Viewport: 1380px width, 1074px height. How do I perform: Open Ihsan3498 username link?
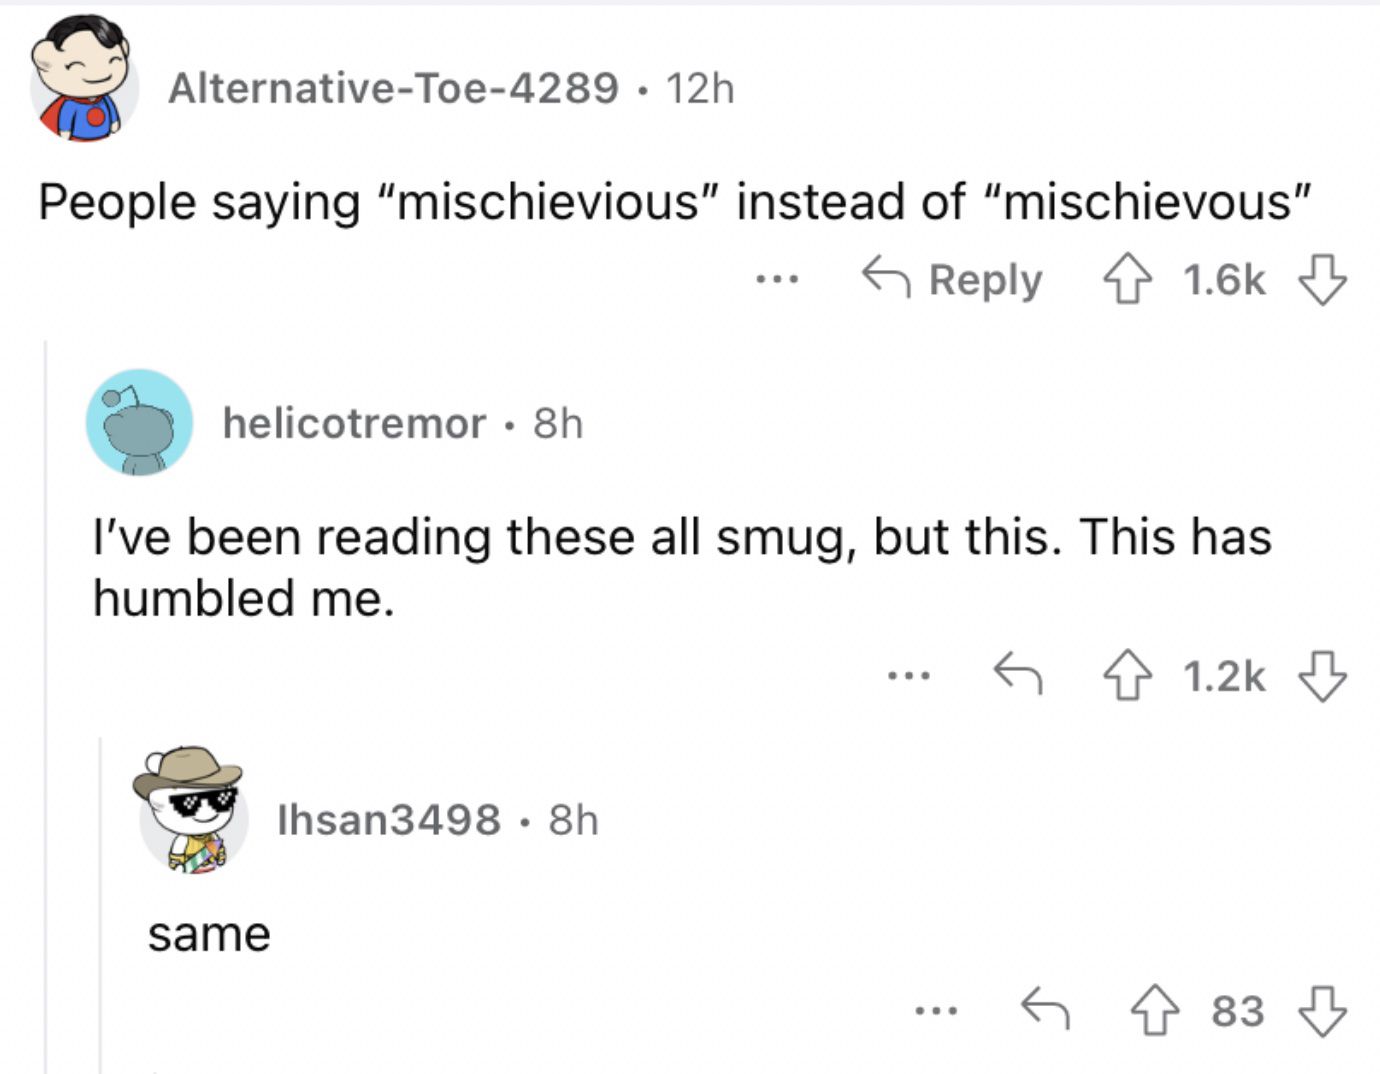coord(389,820)
